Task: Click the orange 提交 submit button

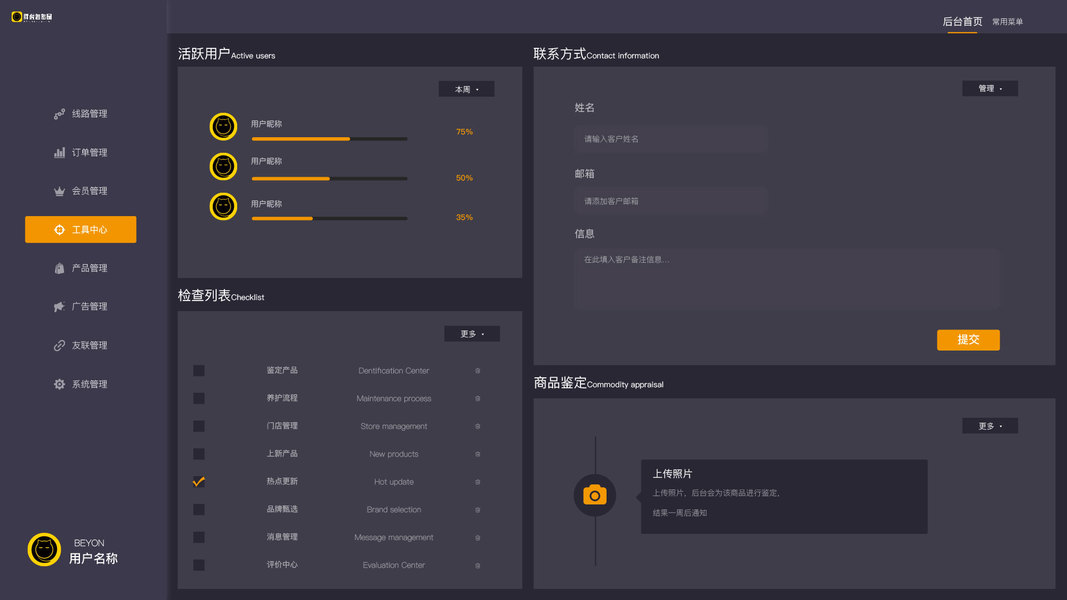Action: pos(968,339)
